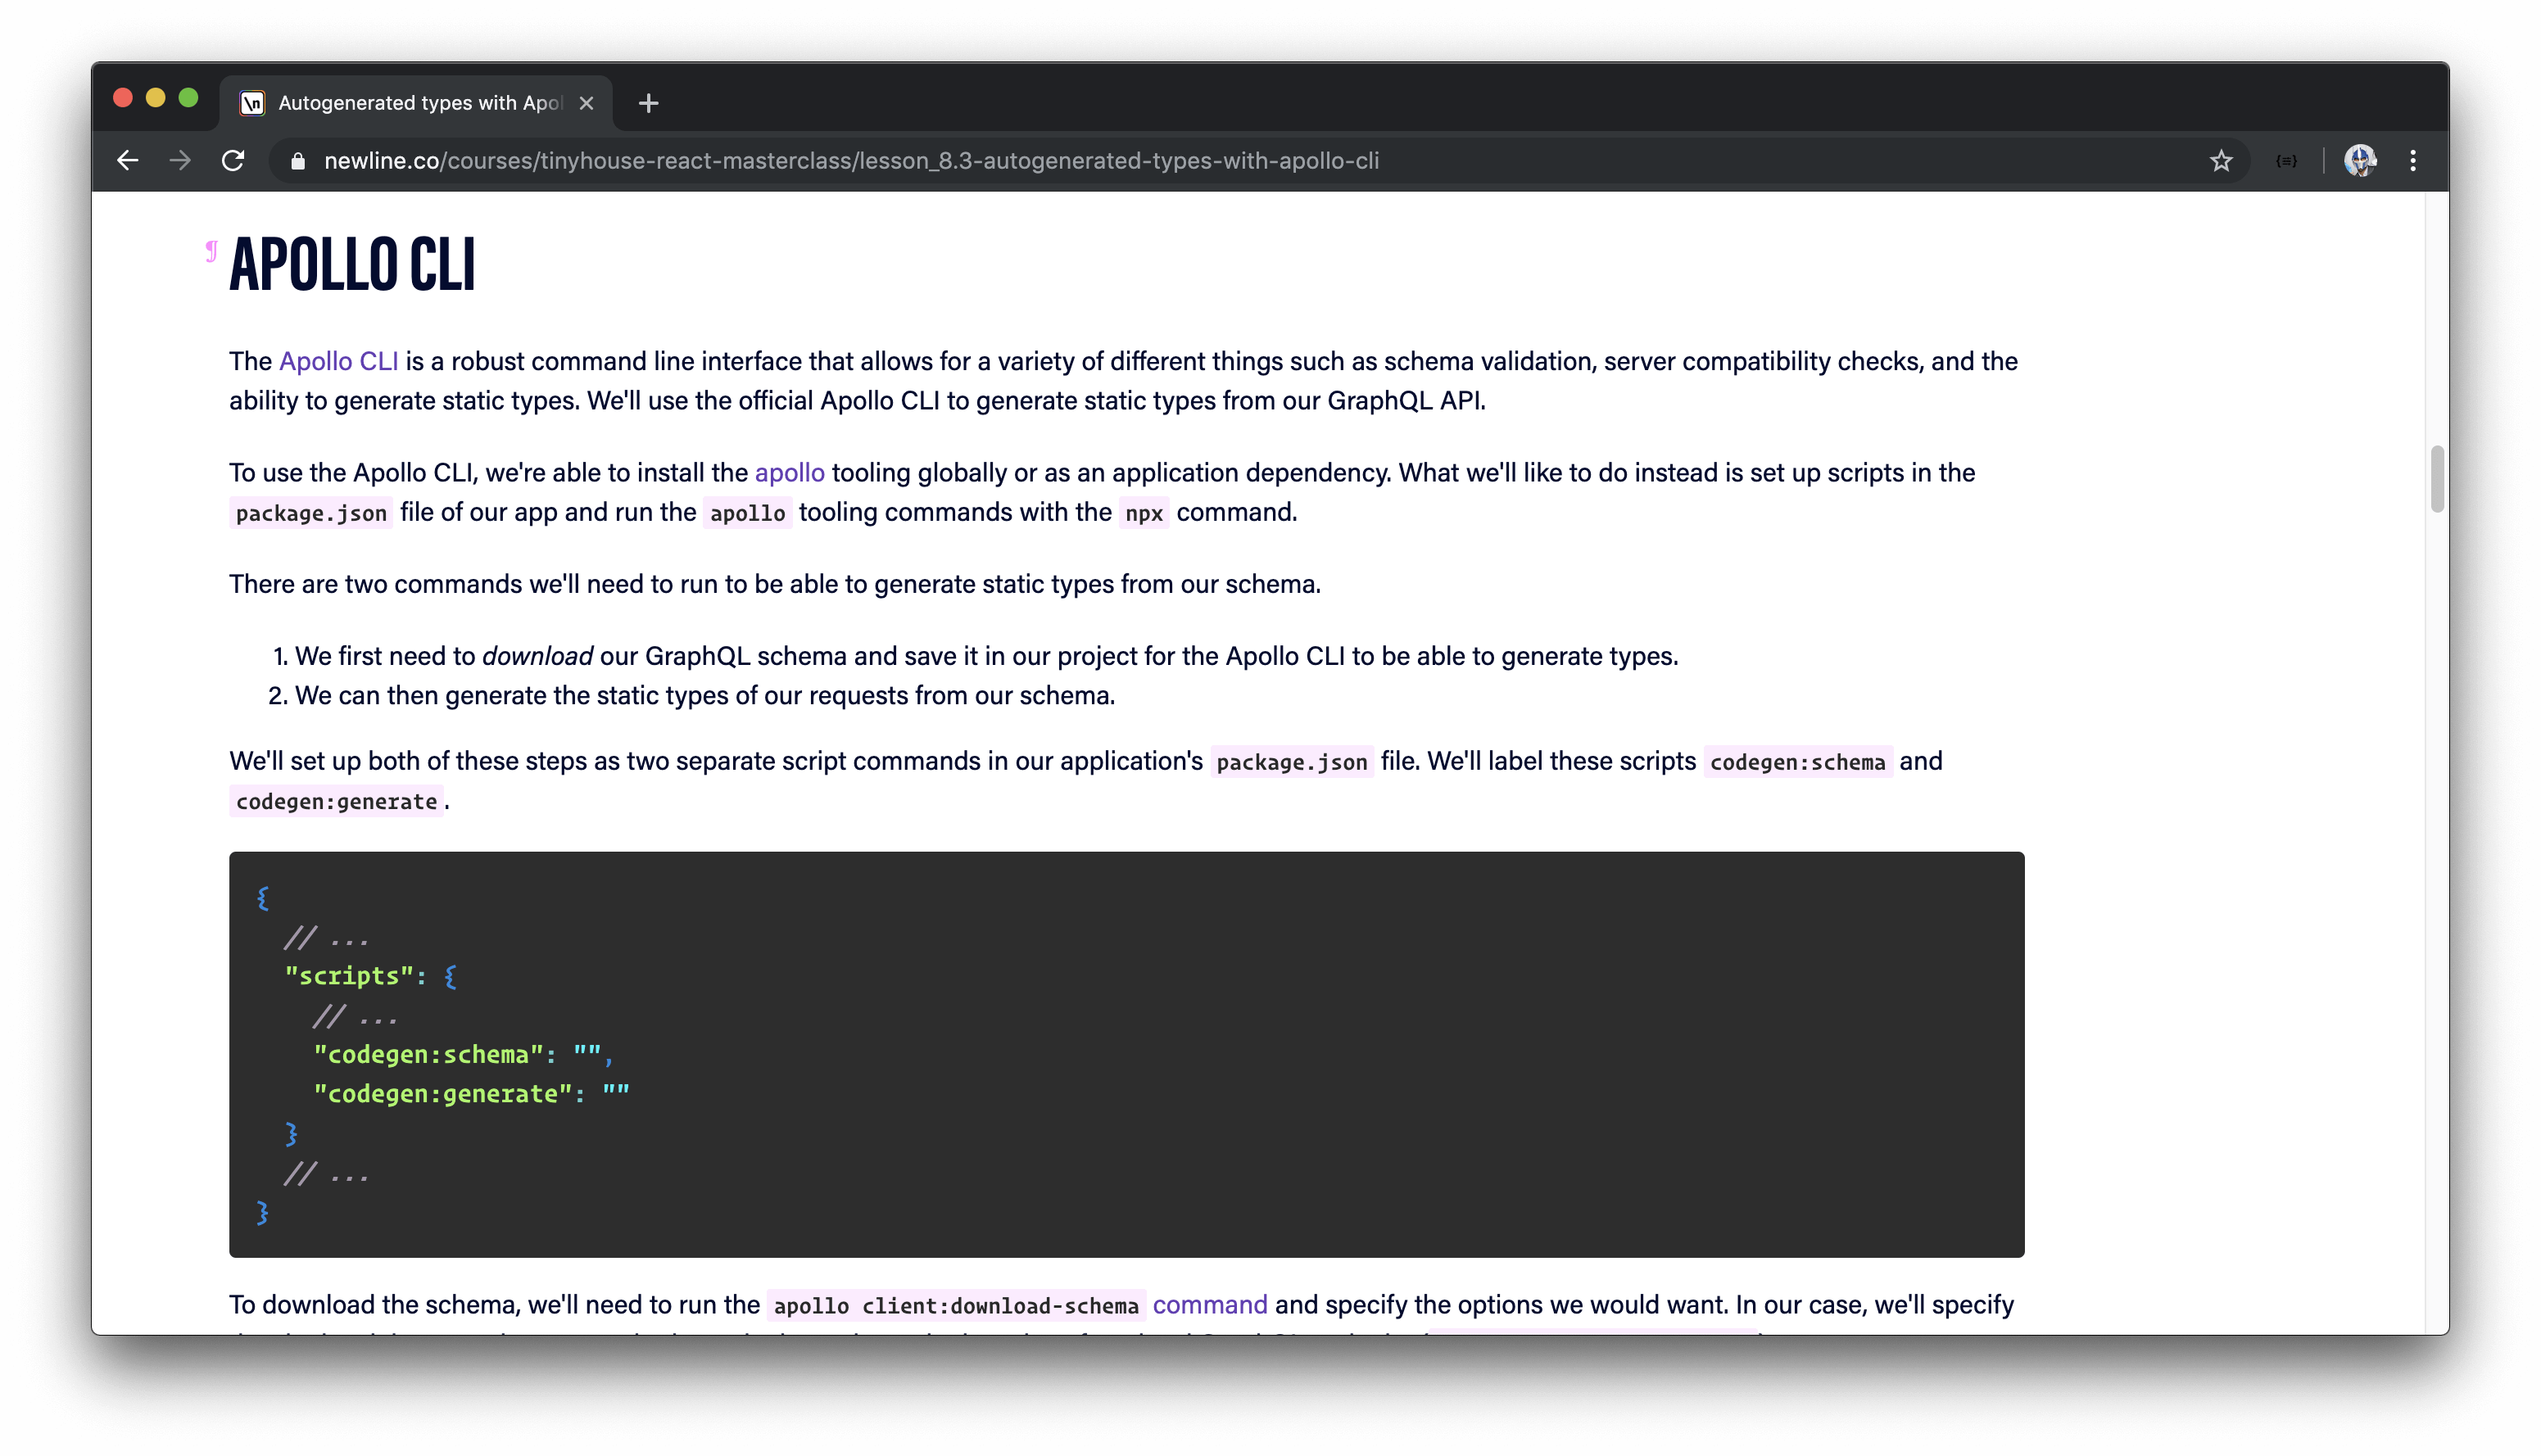Screen dimensions: 2541x1456
Task: Open the Chrome three-dot menu
Action: click(2413, 161)
